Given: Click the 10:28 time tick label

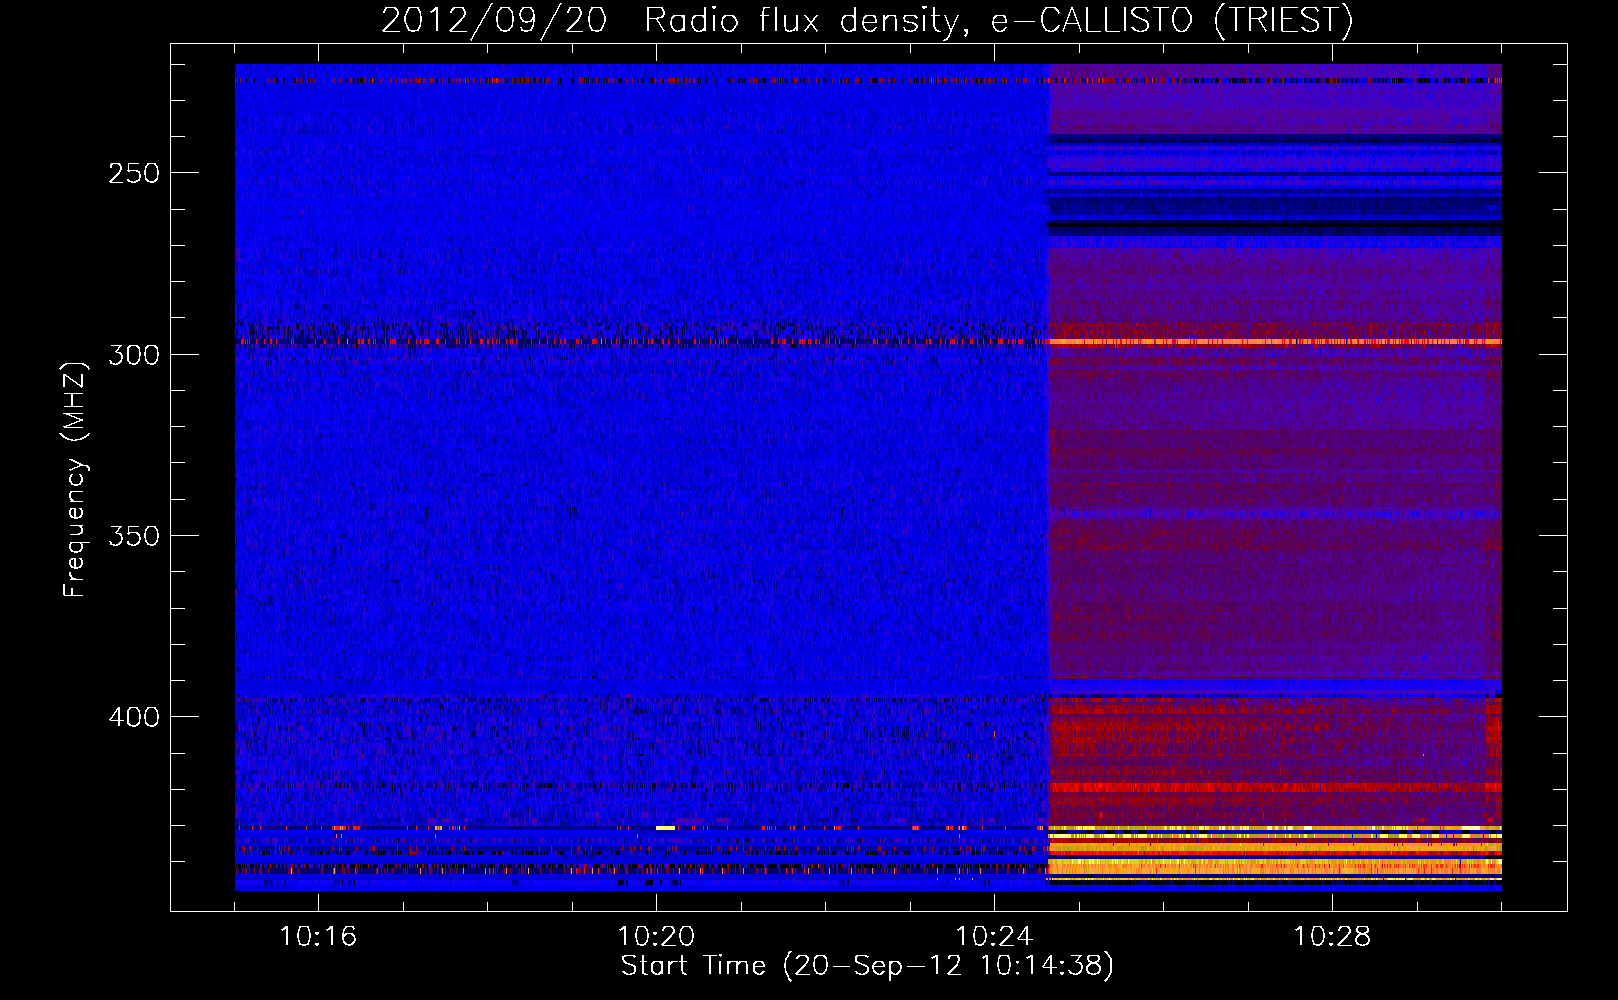Looking at the screenshot, I should coord(1332,937).
